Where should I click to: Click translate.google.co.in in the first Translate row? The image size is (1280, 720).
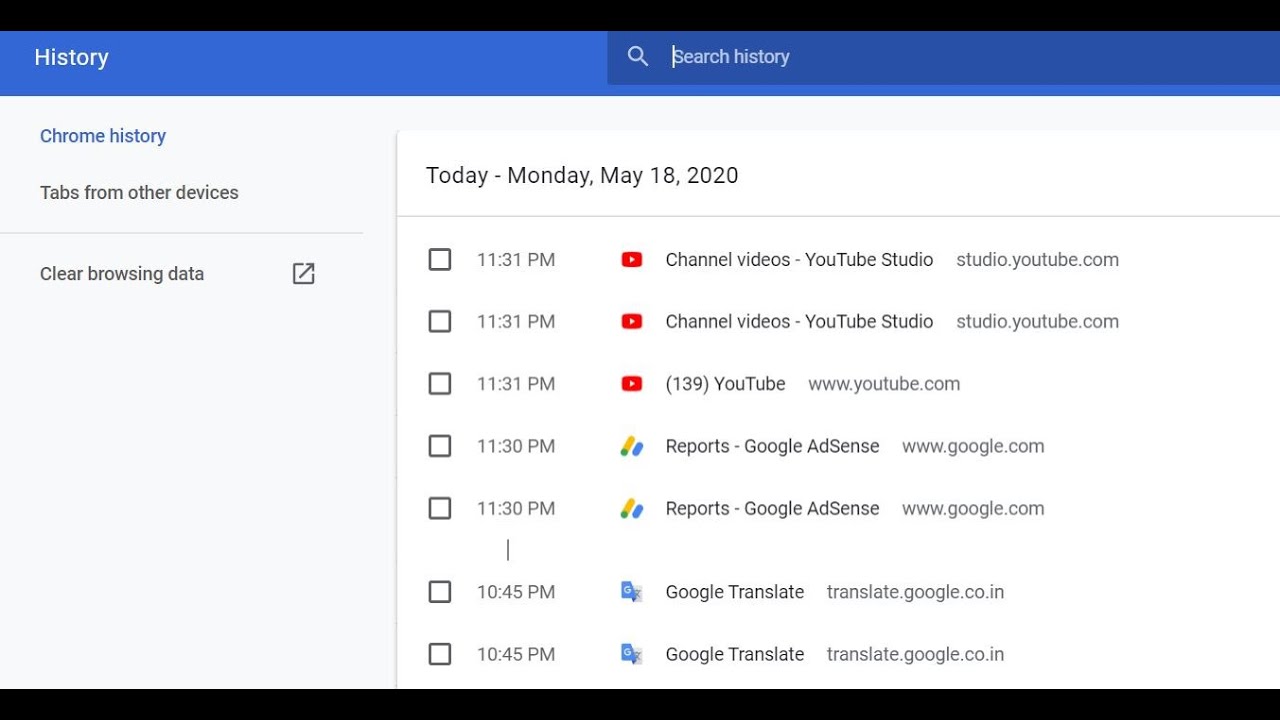(x=915, y=592)
